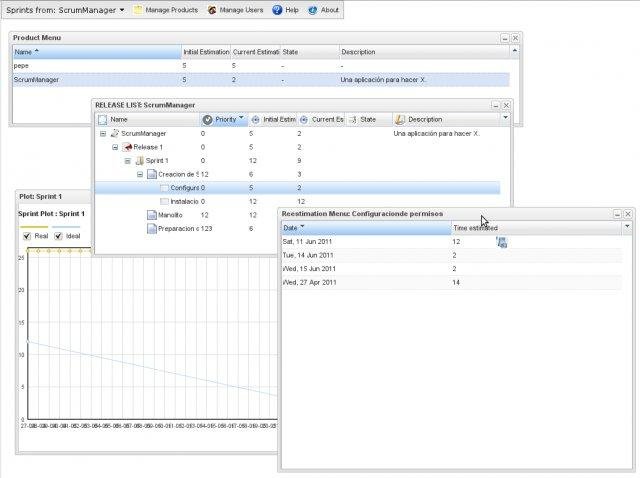The height and width of the screenshot is (478, 640).
Task: Toggle the Ideal series checkbox
Action: click(58, 236)
